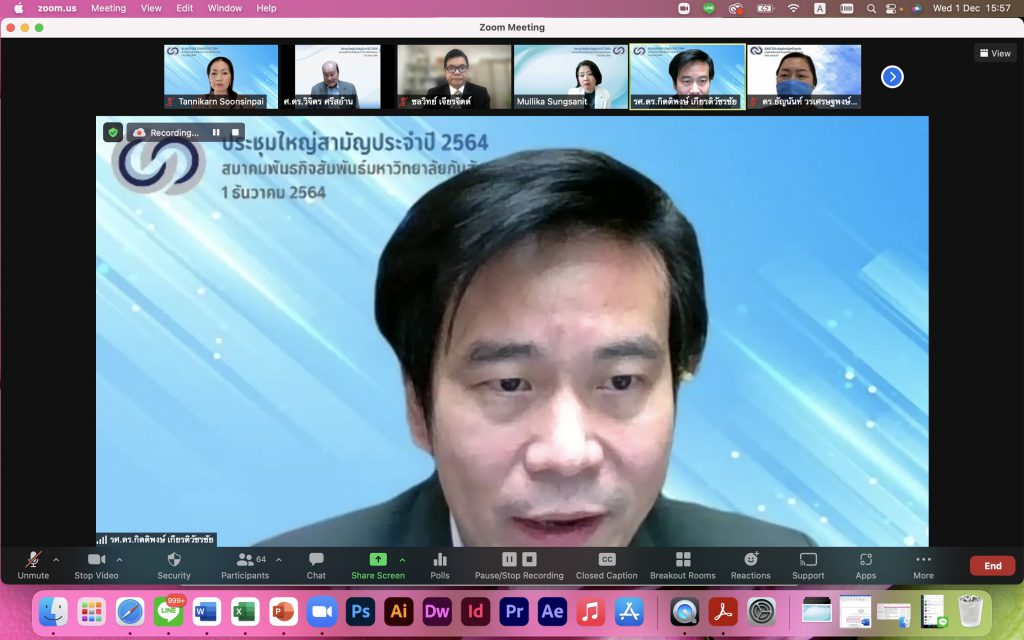Stop recording from bottom toolbar
1024x640 pixels.
click(x=530, y=559)
